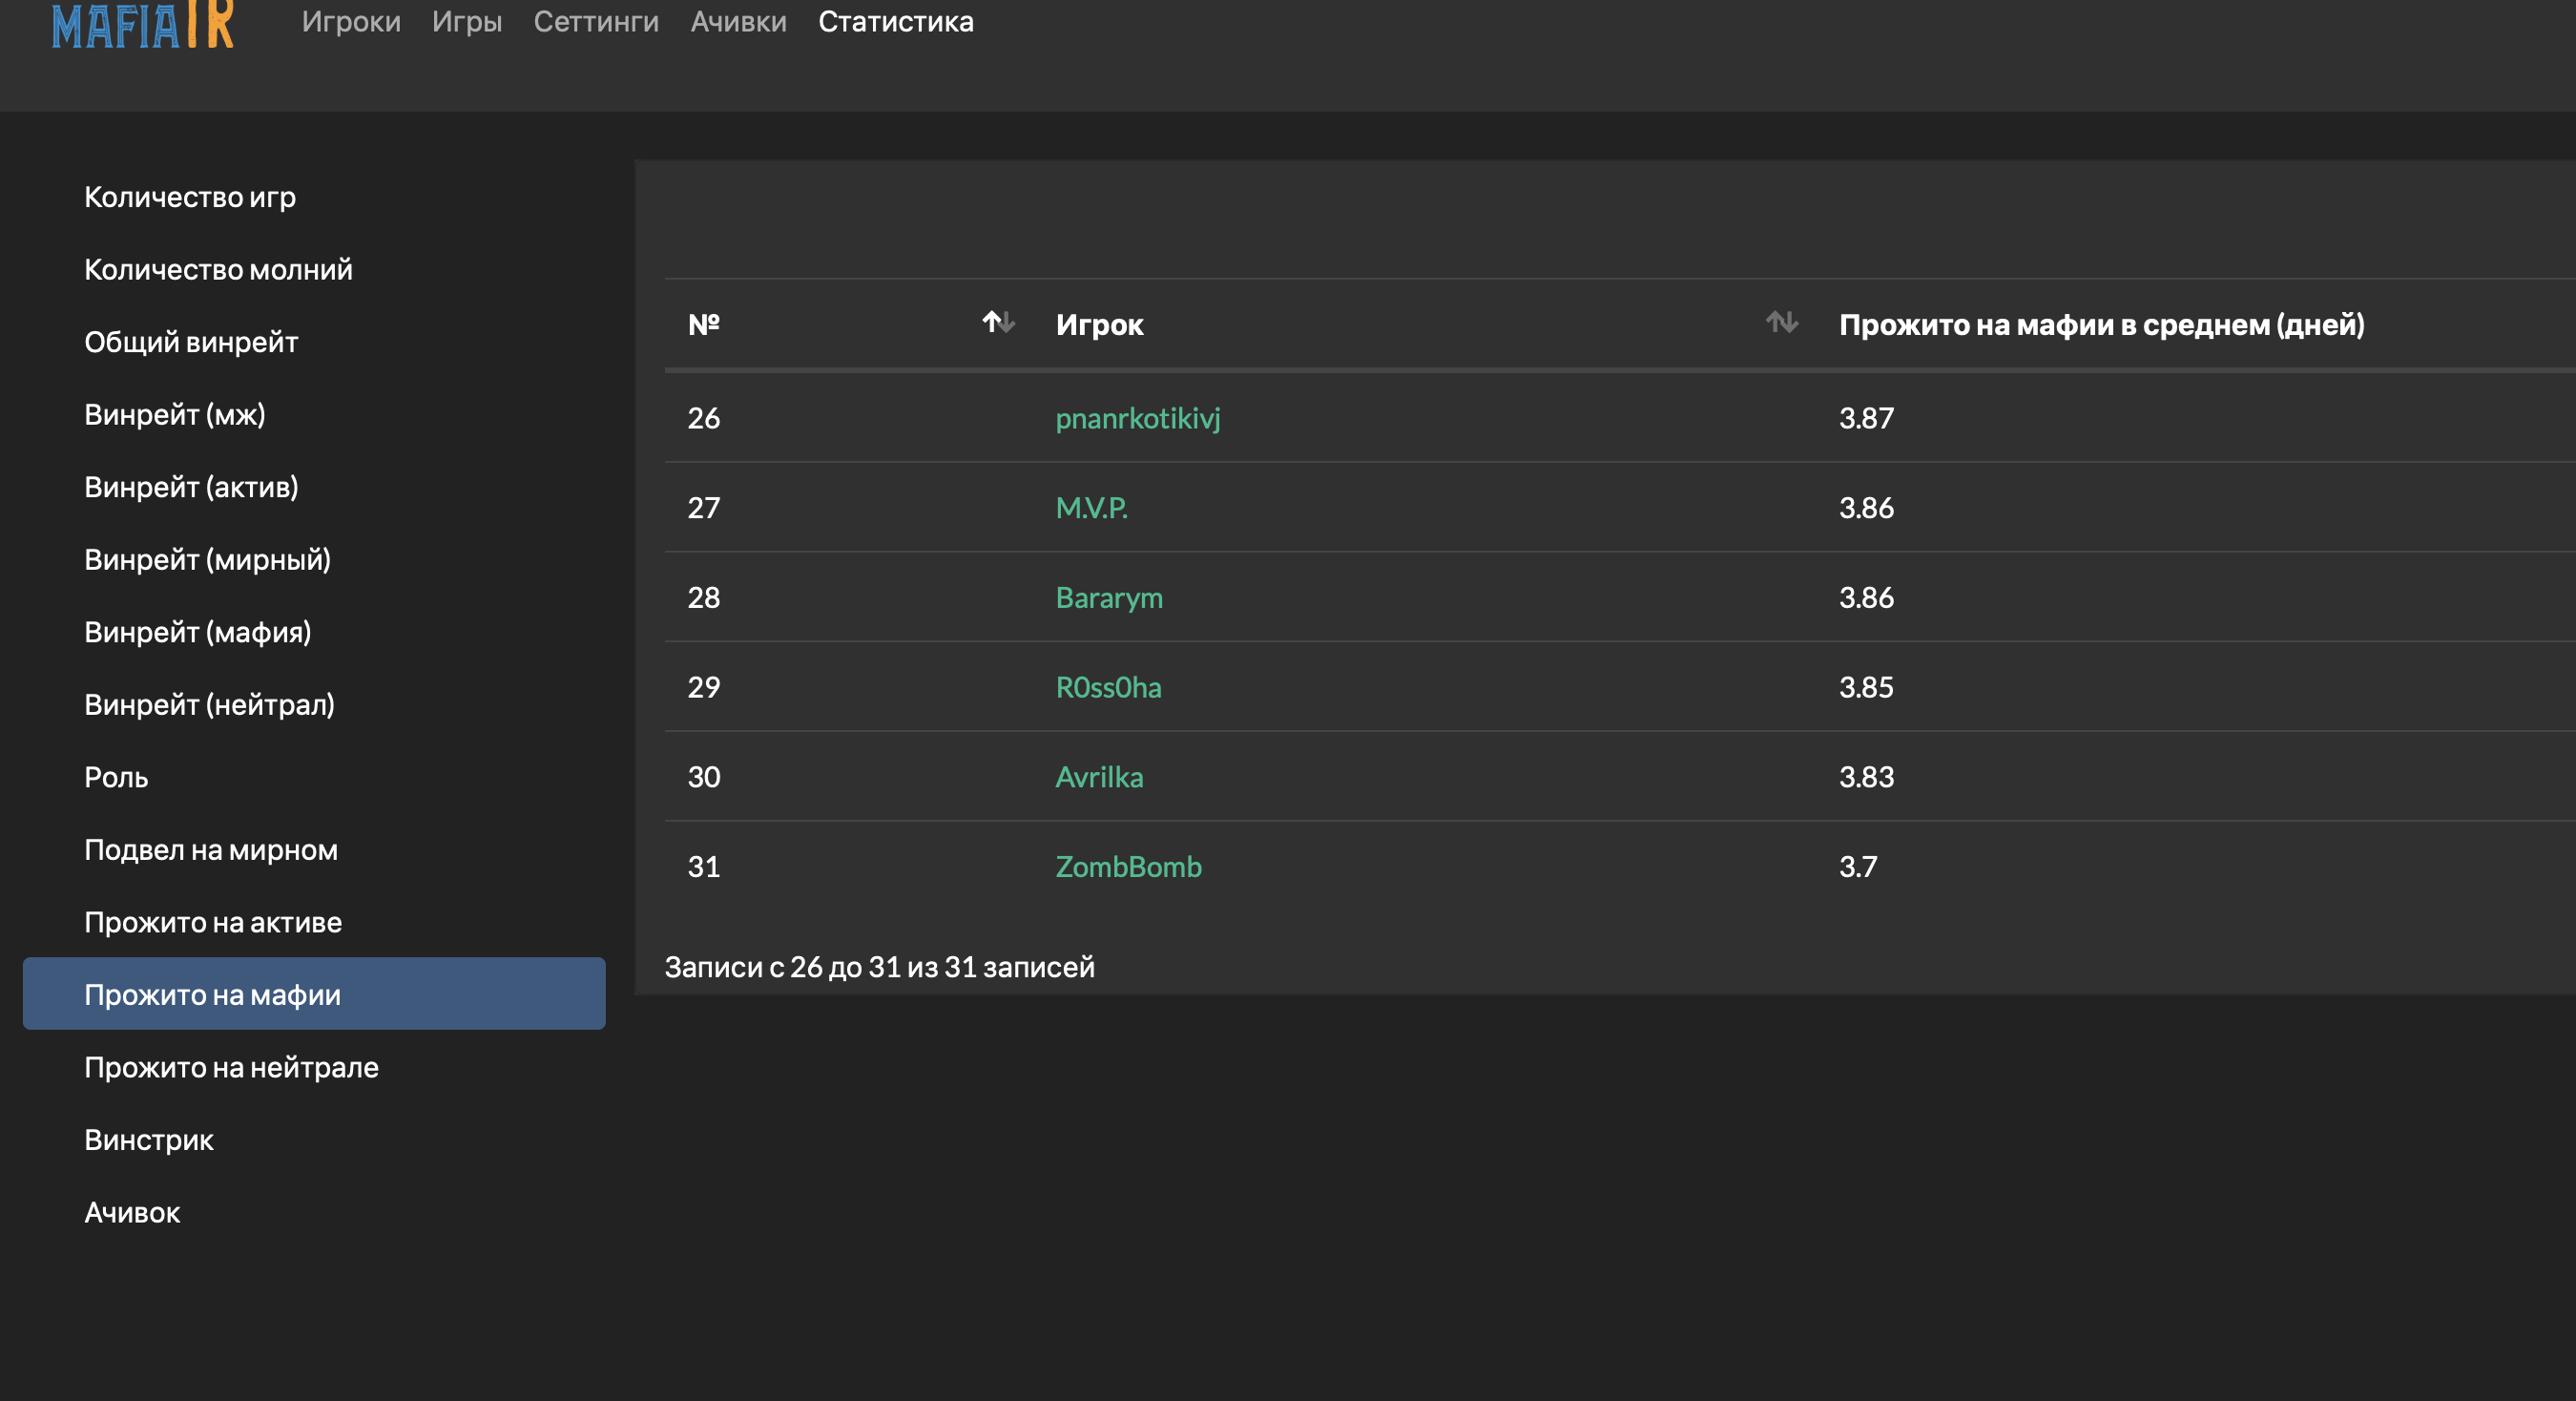Open player R0ss0ha profile link
This screenshot has width=2576, height=1401.
[x=1108, y=687]
